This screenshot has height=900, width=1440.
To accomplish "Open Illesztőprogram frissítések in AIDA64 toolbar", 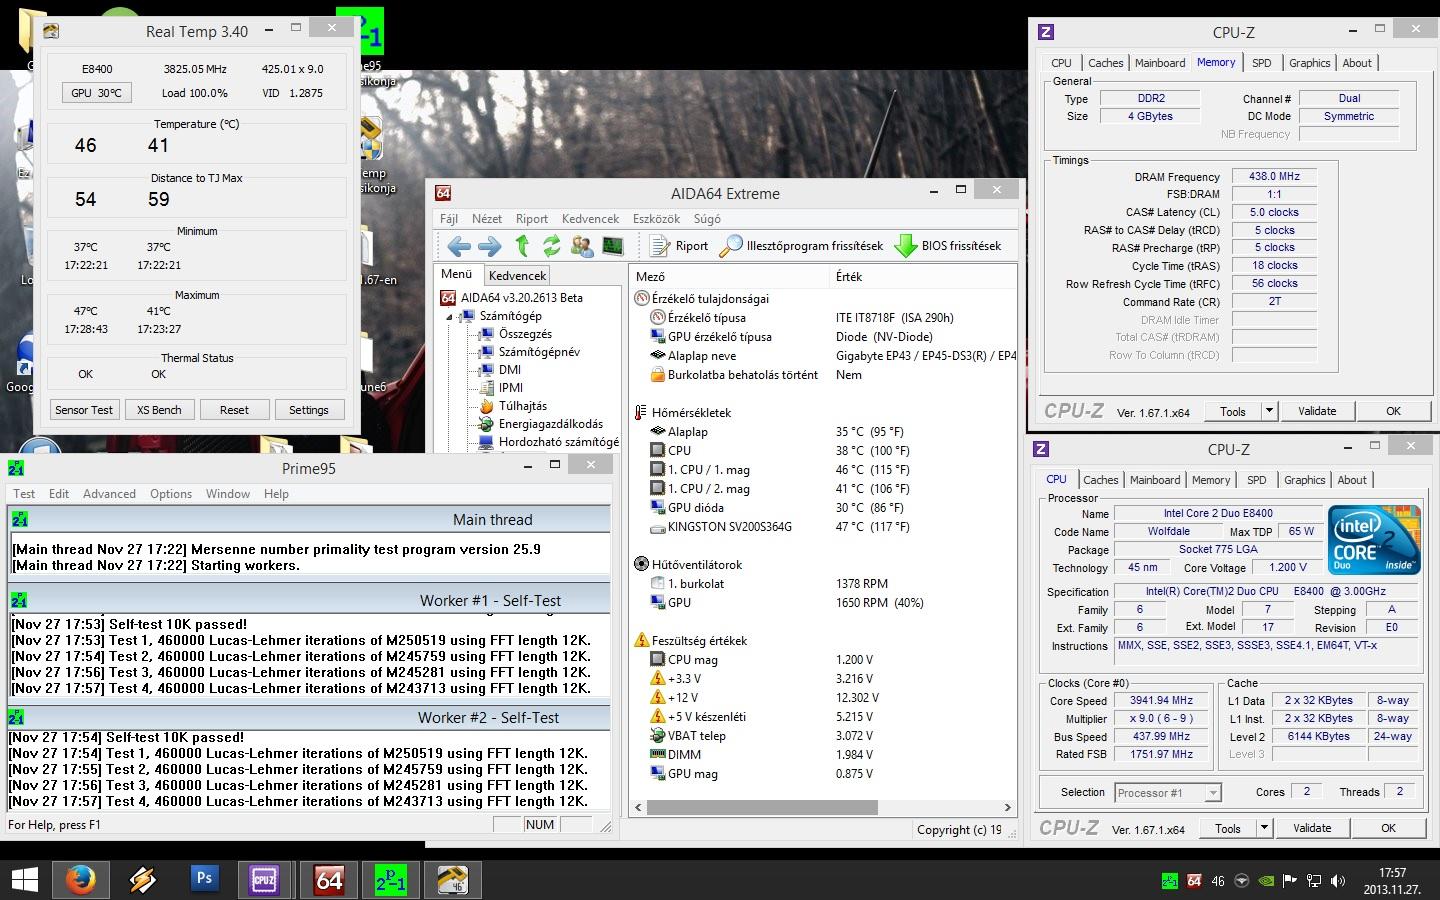I will [x=802, y=246].
